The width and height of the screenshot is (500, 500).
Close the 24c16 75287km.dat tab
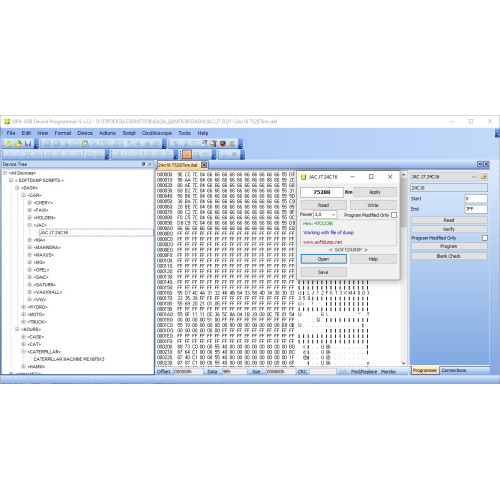pos(204,165)
